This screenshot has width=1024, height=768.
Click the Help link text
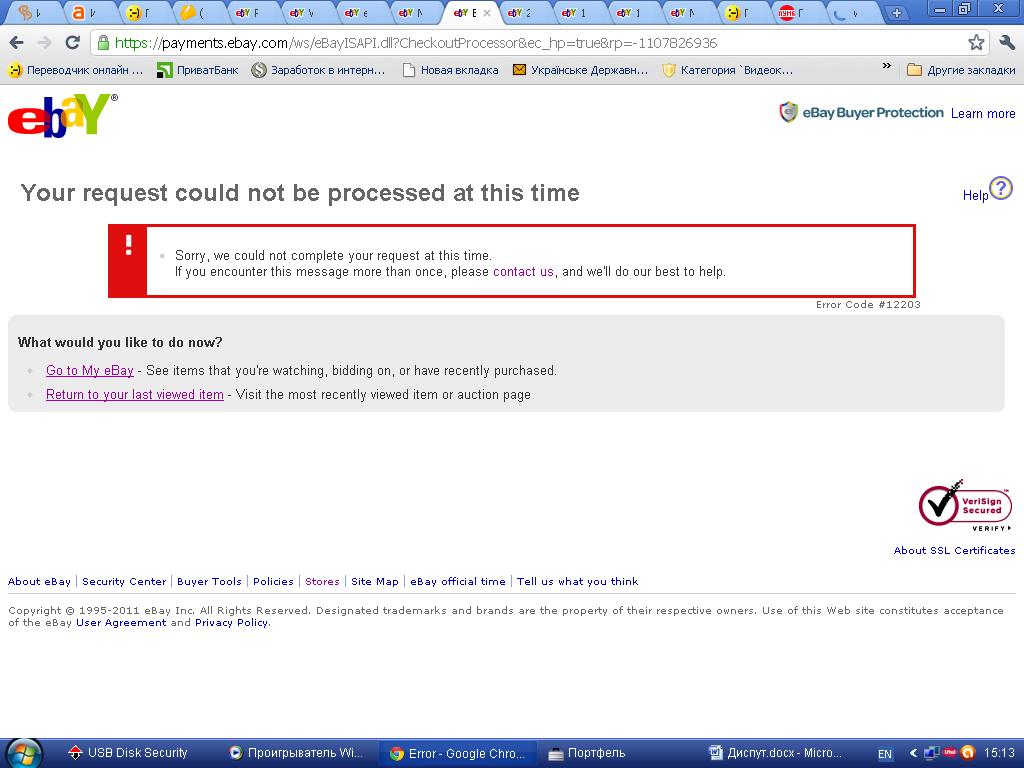[x=975, y=195]
